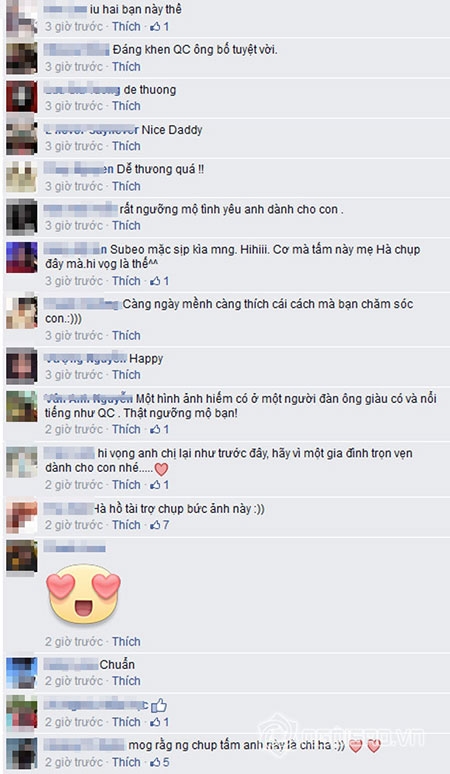Click Thích under the heart-eyes sticker comment
The image size is (450, 774).
click(x=126, y=642)
